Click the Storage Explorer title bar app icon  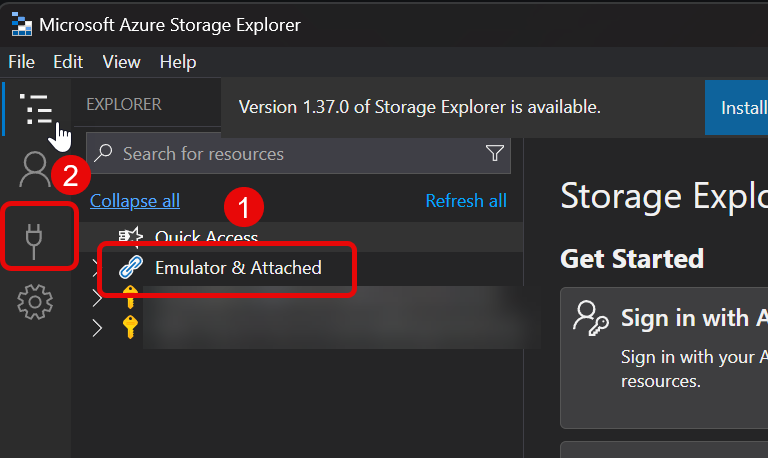tap(19, 24)
